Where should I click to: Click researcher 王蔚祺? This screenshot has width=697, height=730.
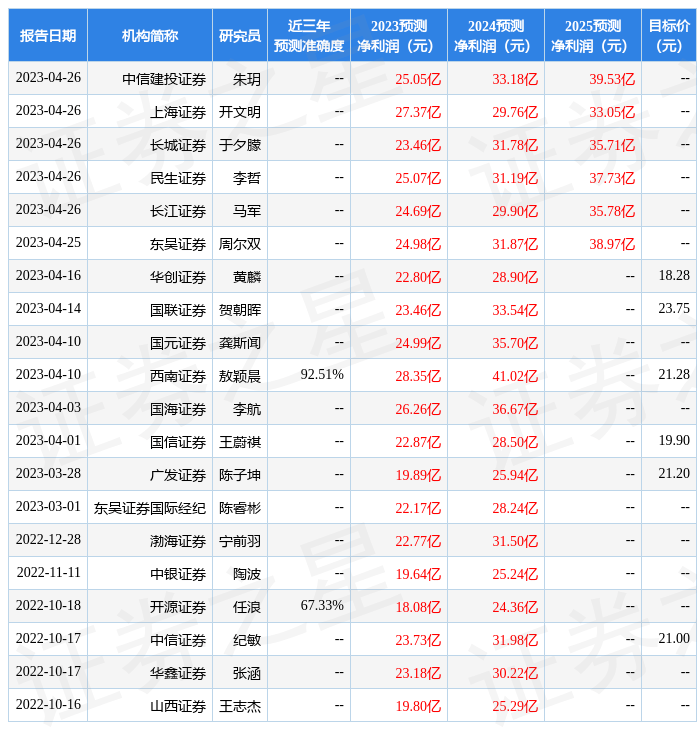tap(240, 442)
